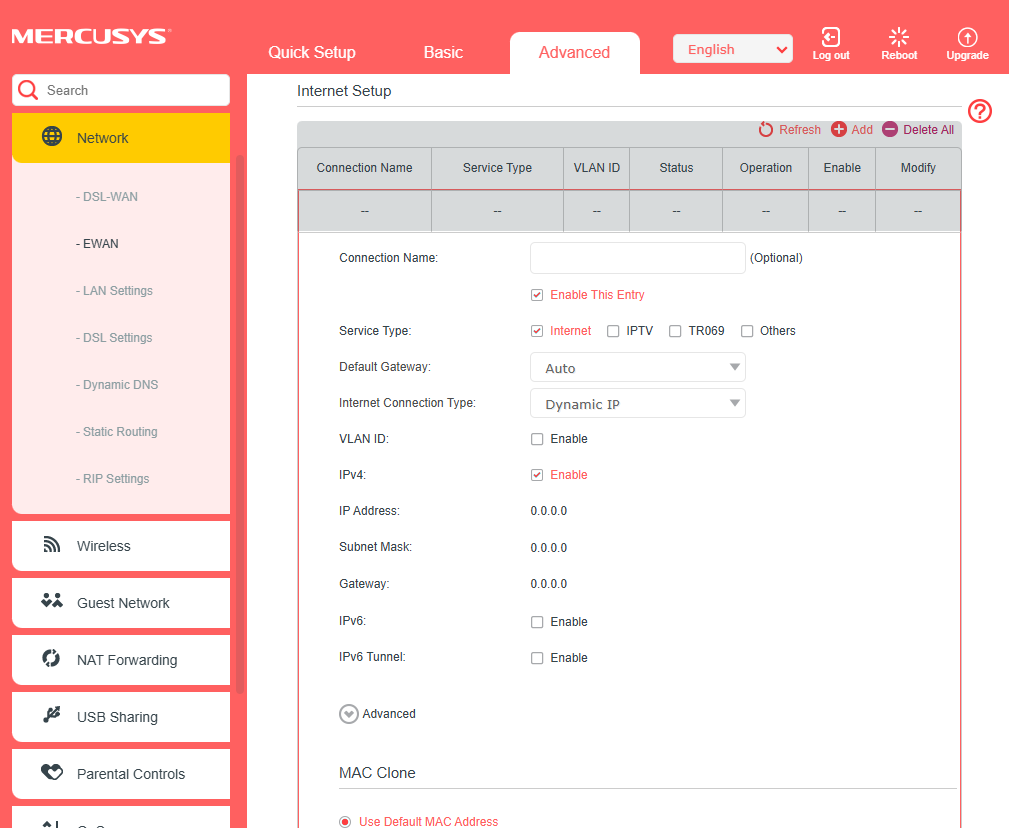Go to EWAN submenu

coord(97,244)
